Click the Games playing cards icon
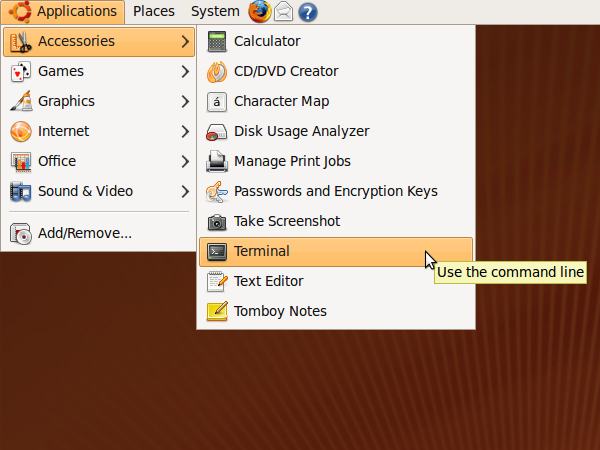600x450 pixels. click(x=21, y=71)
